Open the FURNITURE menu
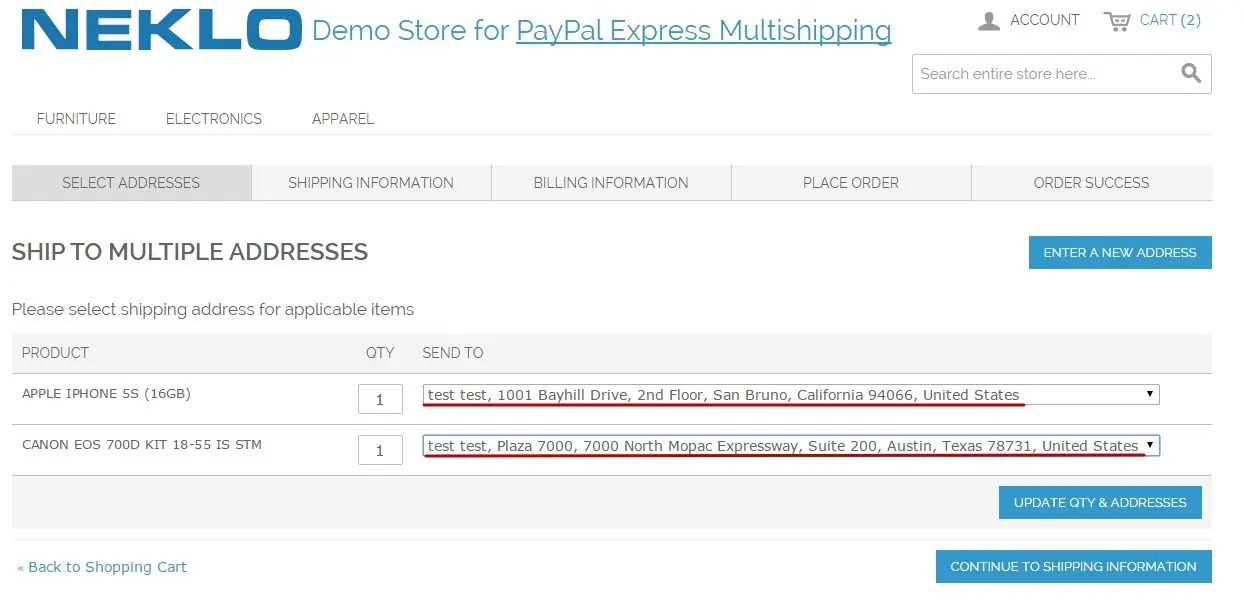1244x607 pixels. 76,119
